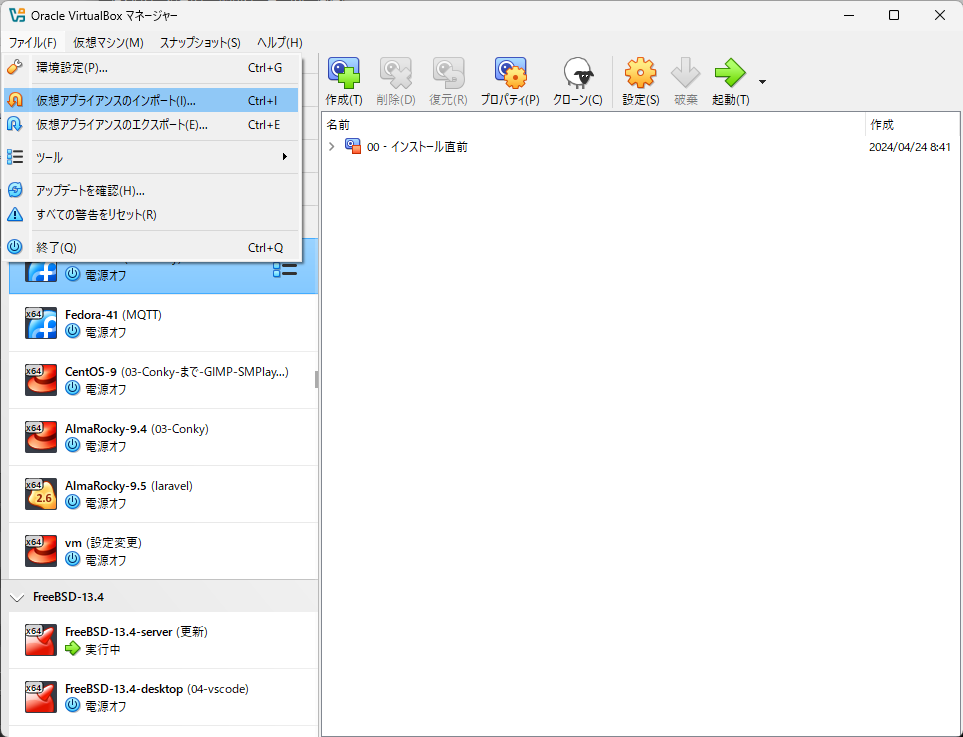The height and width of the screenshot is (737, 963).
Task: Click the vm (設定変更) OS icon
Action: point(41,552)
